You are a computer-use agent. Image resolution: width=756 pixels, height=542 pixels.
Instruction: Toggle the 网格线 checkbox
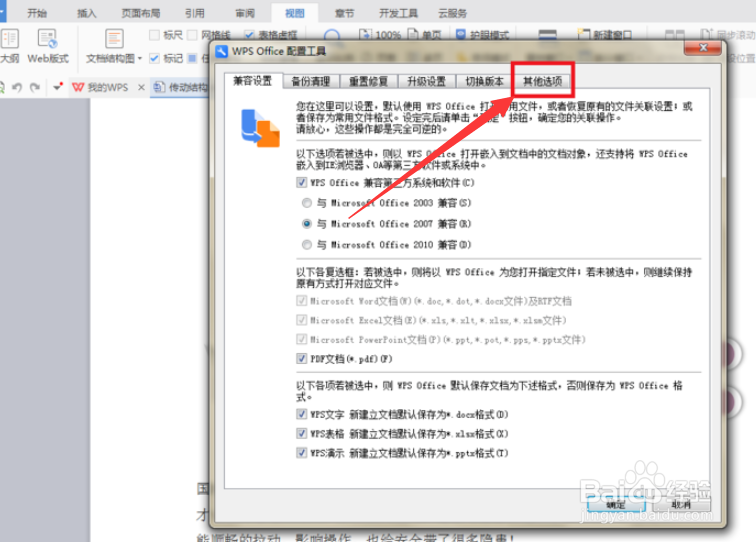click(192, 35)
